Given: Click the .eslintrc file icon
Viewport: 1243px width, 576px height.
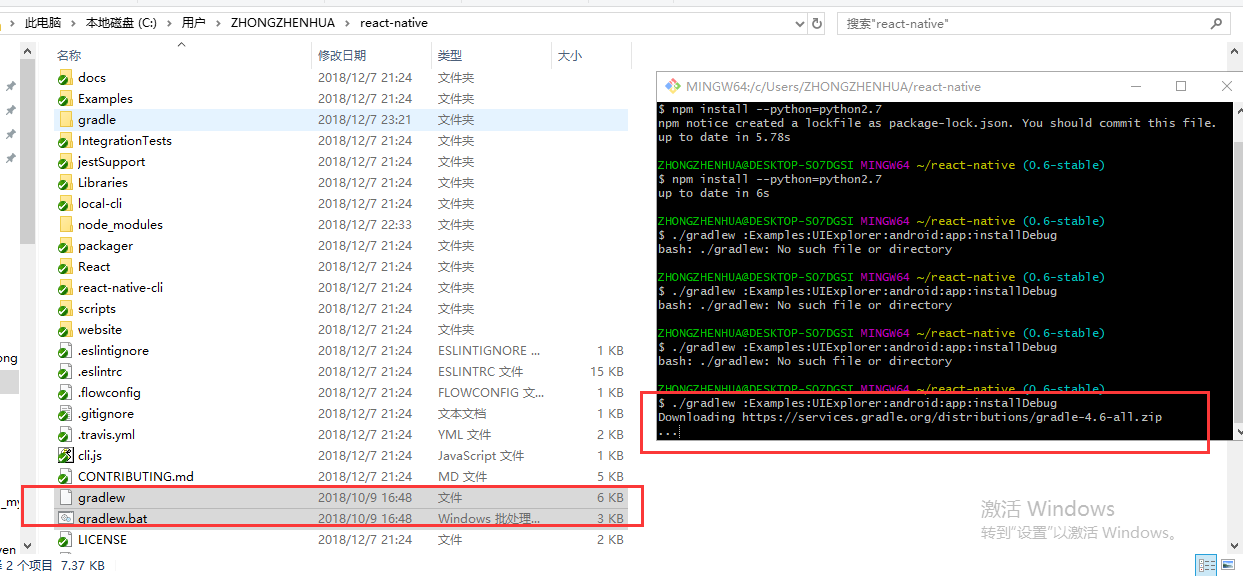Looking at the screenshot, I should click(65, 372).
